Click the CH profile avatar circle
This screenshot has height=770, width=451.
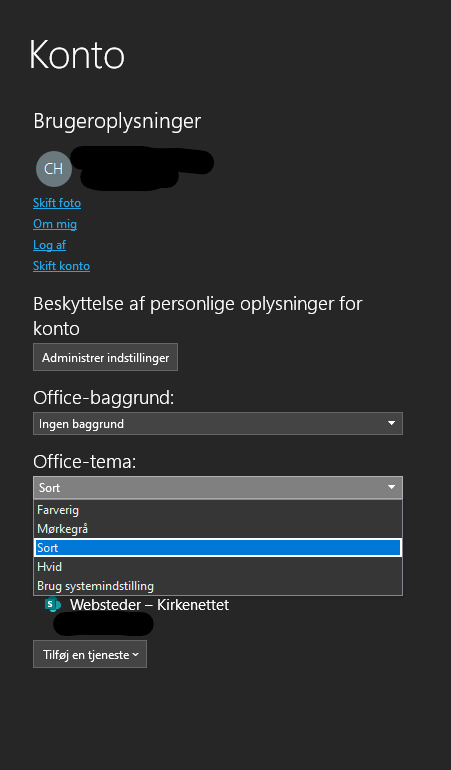click(x=54, y=169)
